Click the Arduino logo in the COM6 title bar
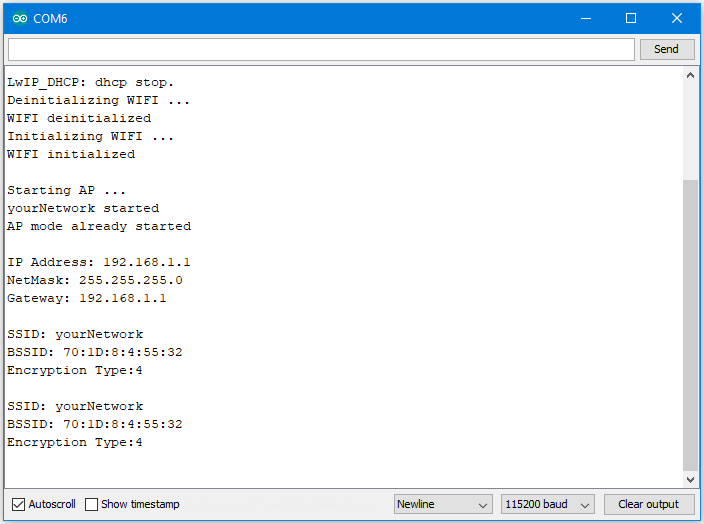This screenshot has height=524, width=704. point(20,18)
